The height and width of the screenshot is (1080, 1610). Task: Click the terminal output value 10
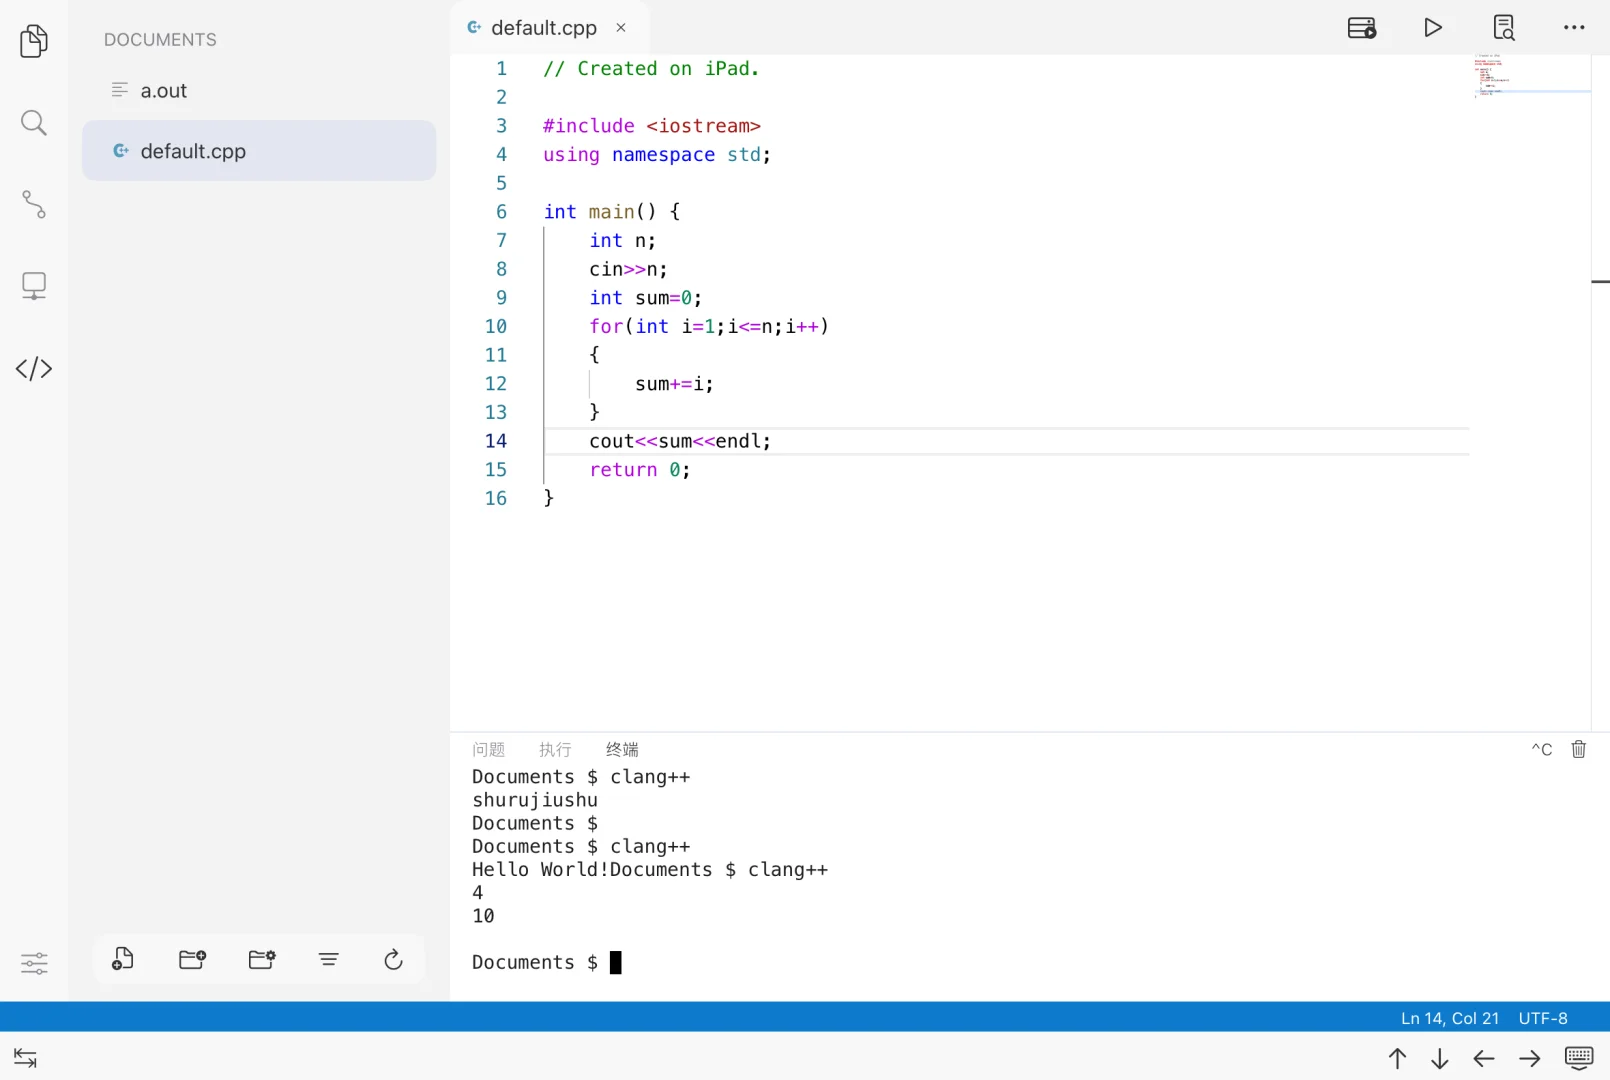pos(483,916)
